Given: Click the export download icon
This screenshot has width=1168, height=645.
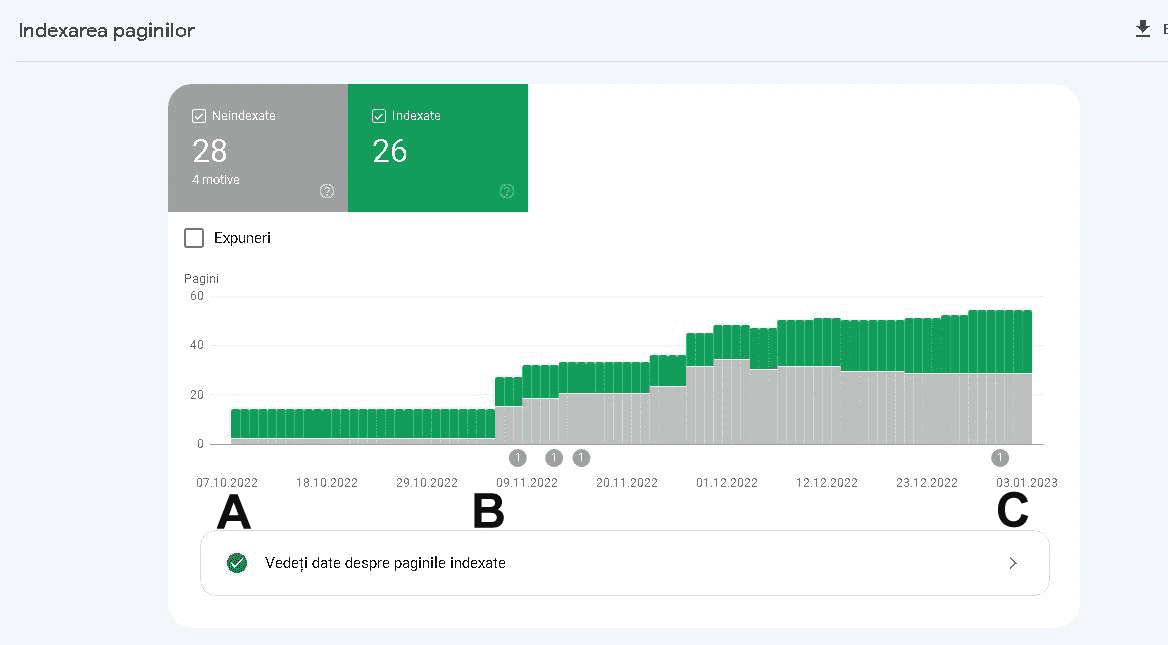Looking at the screenshot, I should pyautogui.click(x=1143, y=29).
